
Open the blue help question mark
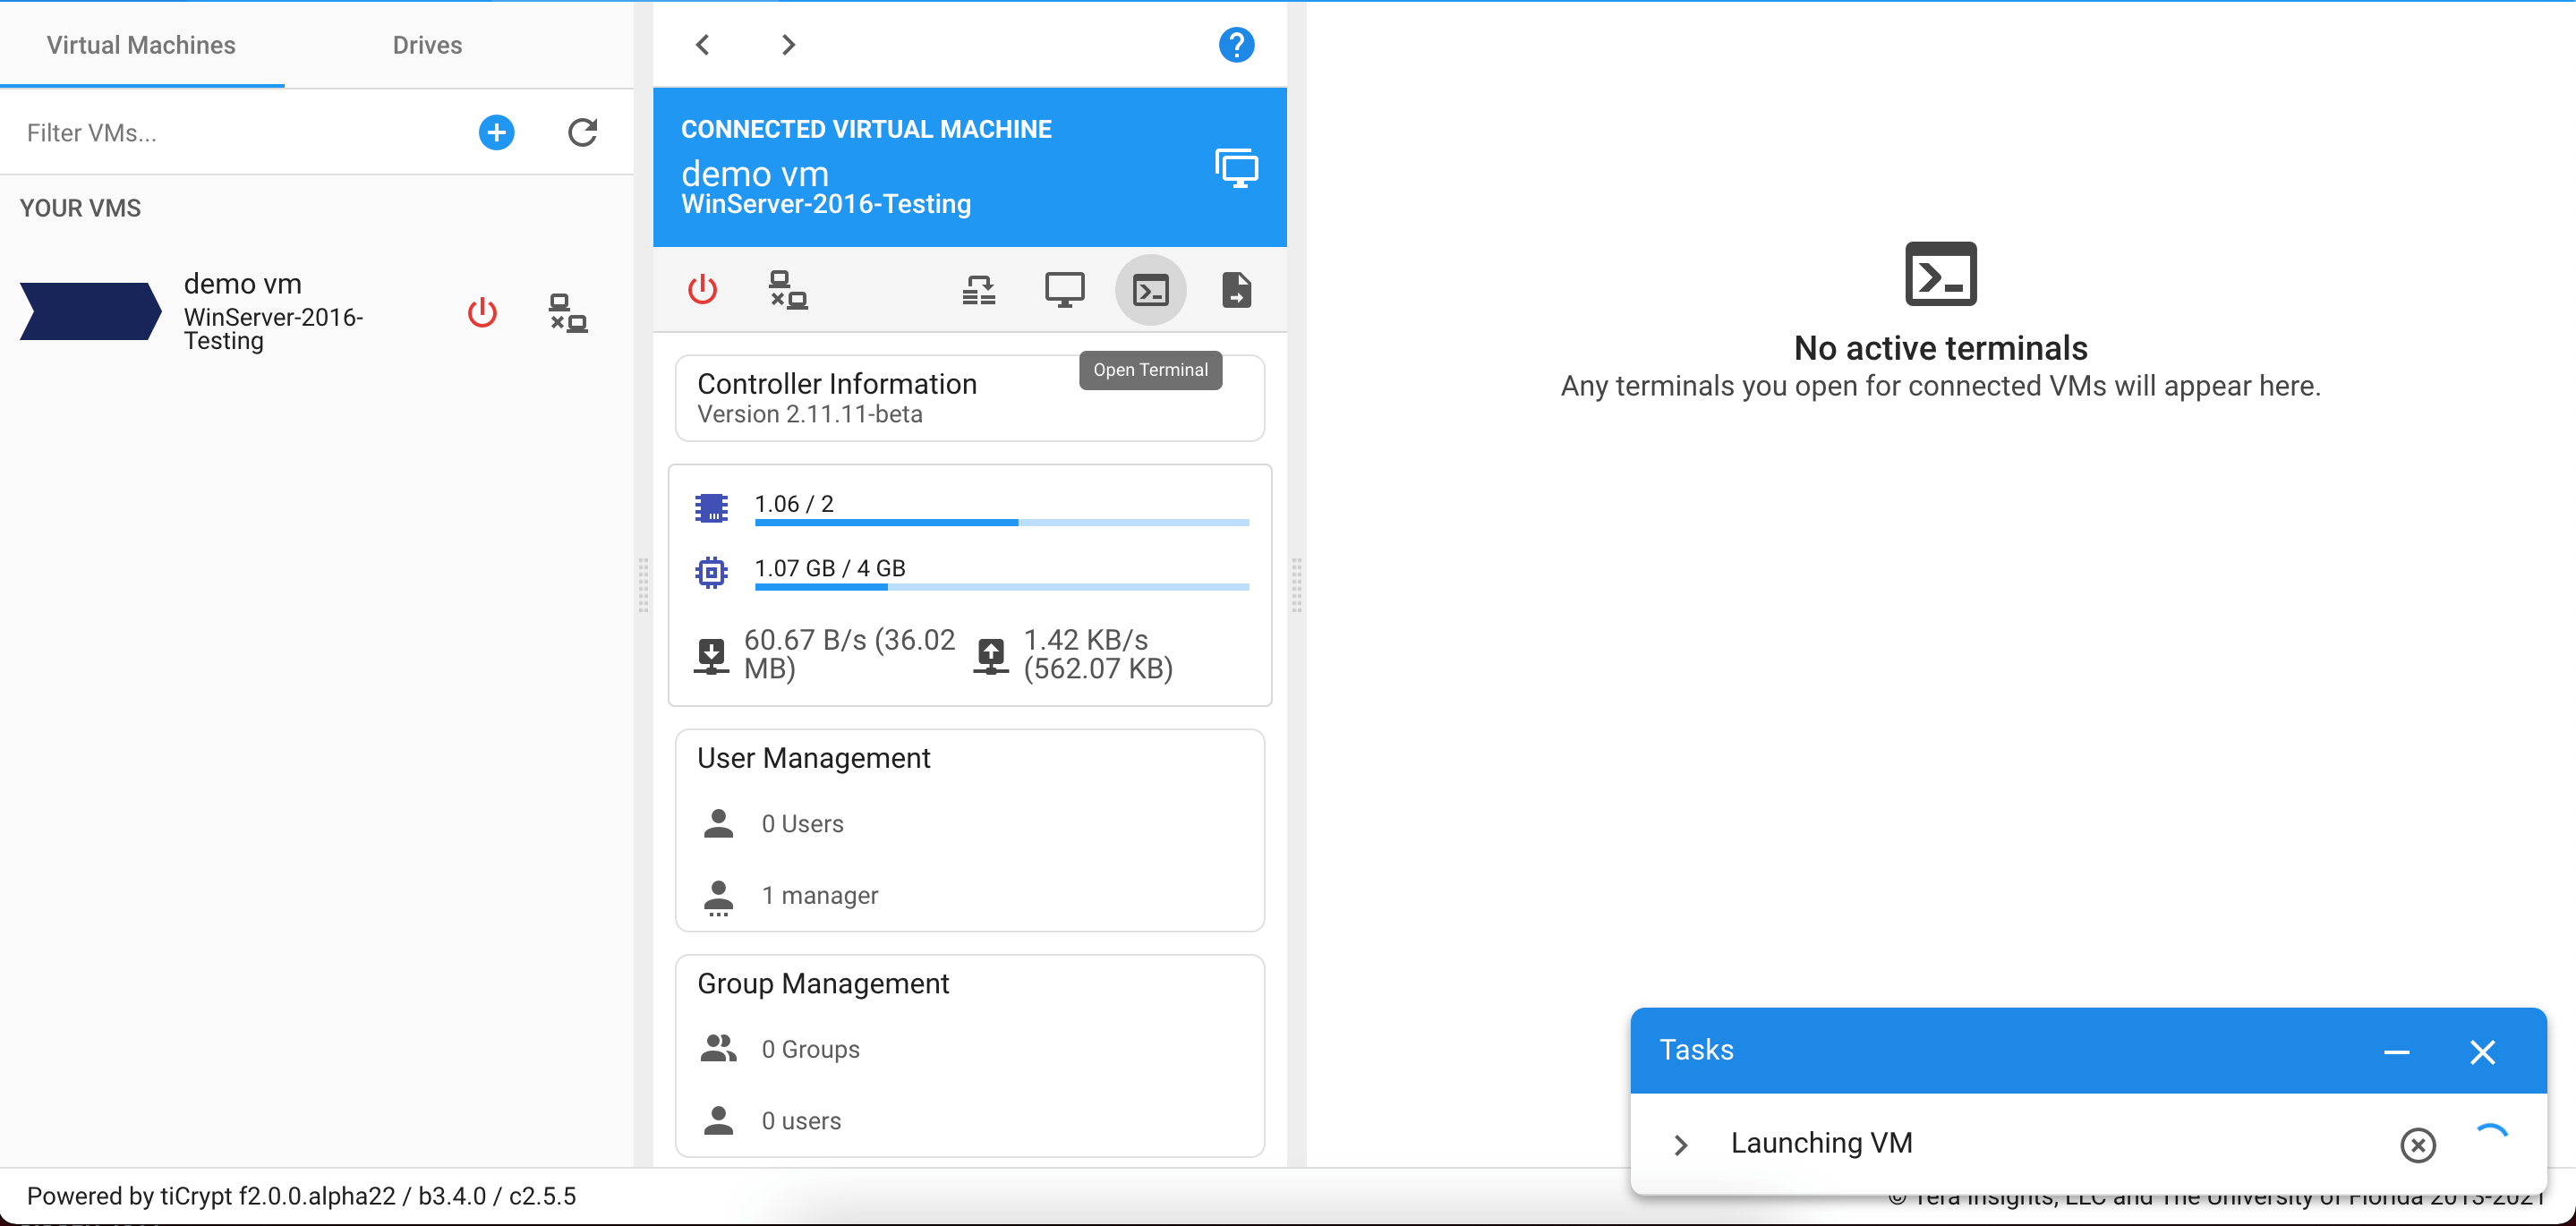click(x=1236, y=45)
